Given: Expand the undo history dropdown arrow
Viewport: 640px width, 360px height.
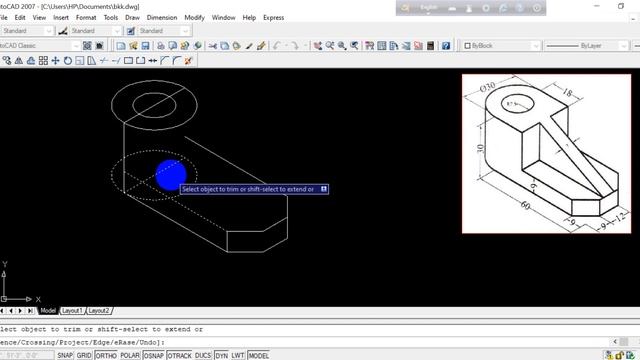Looking at the screenshot, I should tap(287, 46).
